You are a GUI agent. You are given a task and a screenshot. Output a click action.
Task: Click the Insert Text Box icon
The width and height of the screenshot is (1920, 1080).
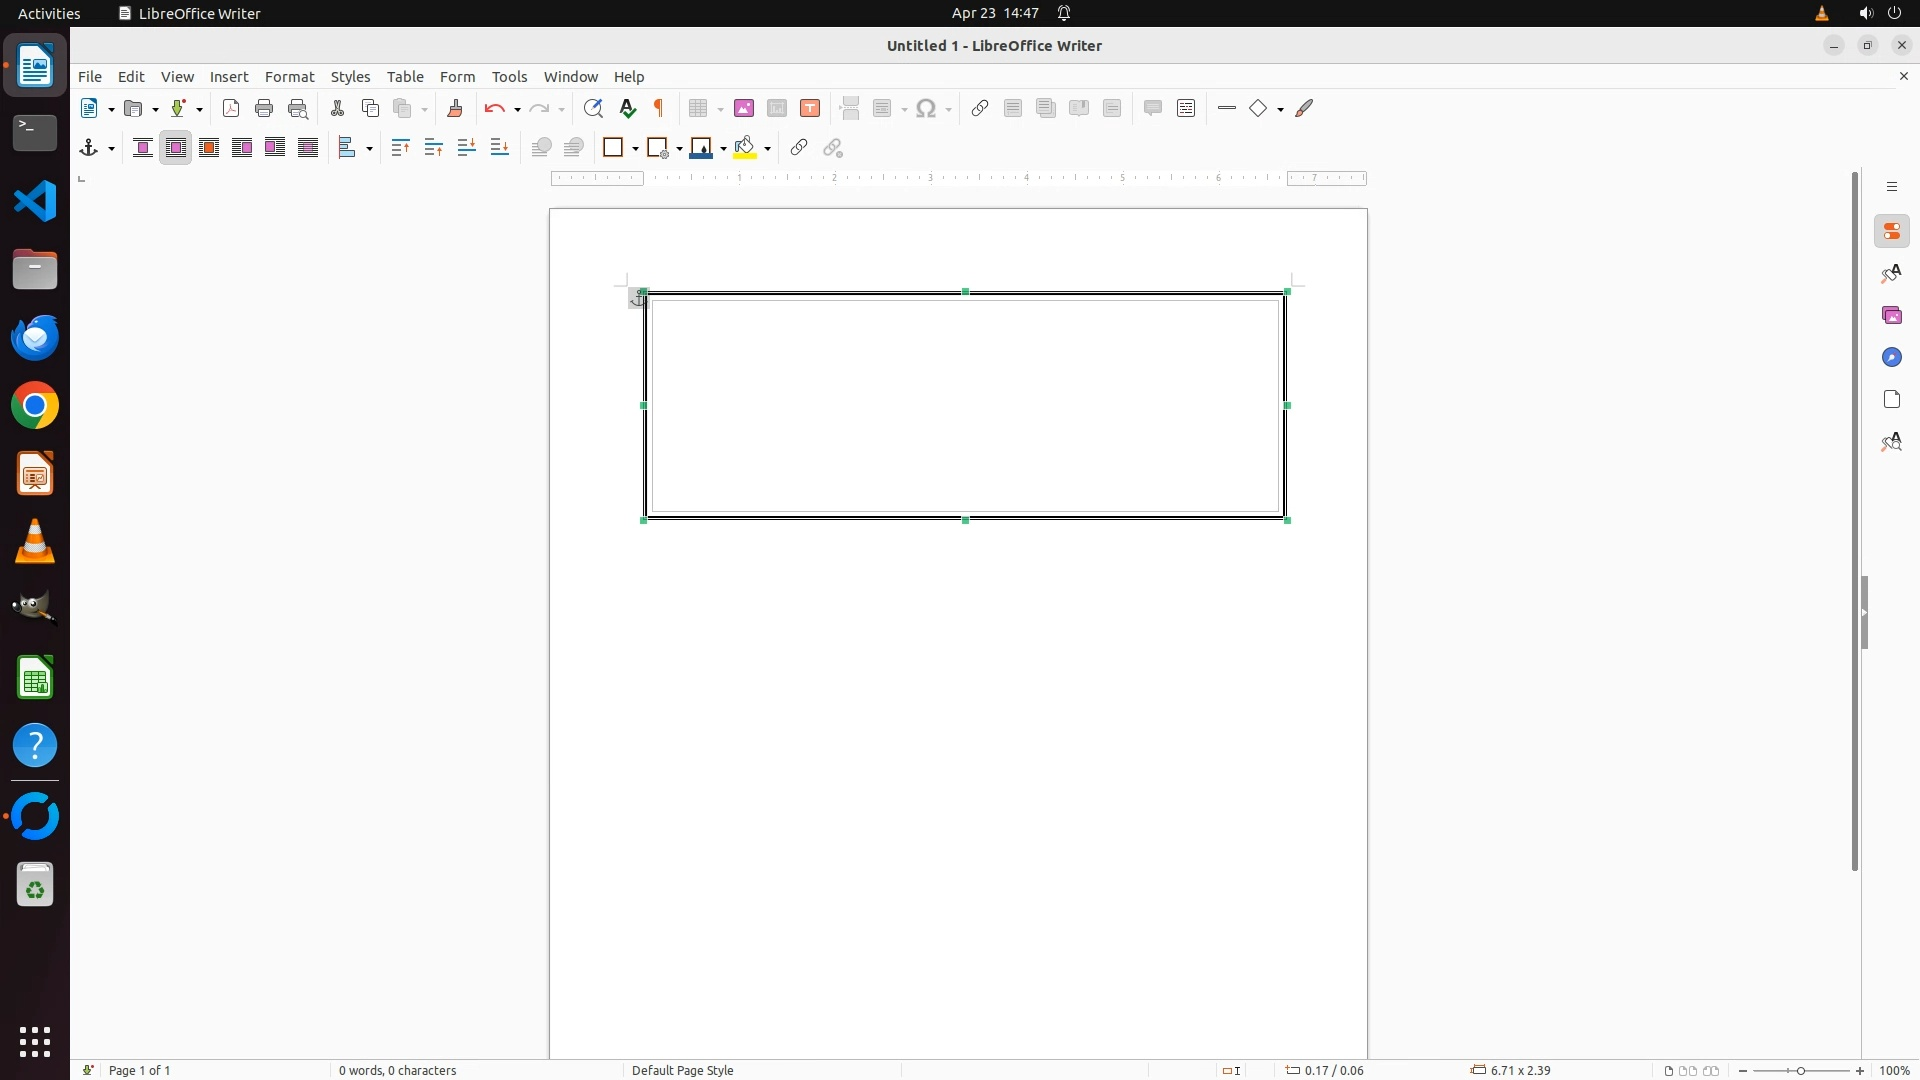click(x=810, y=109)
